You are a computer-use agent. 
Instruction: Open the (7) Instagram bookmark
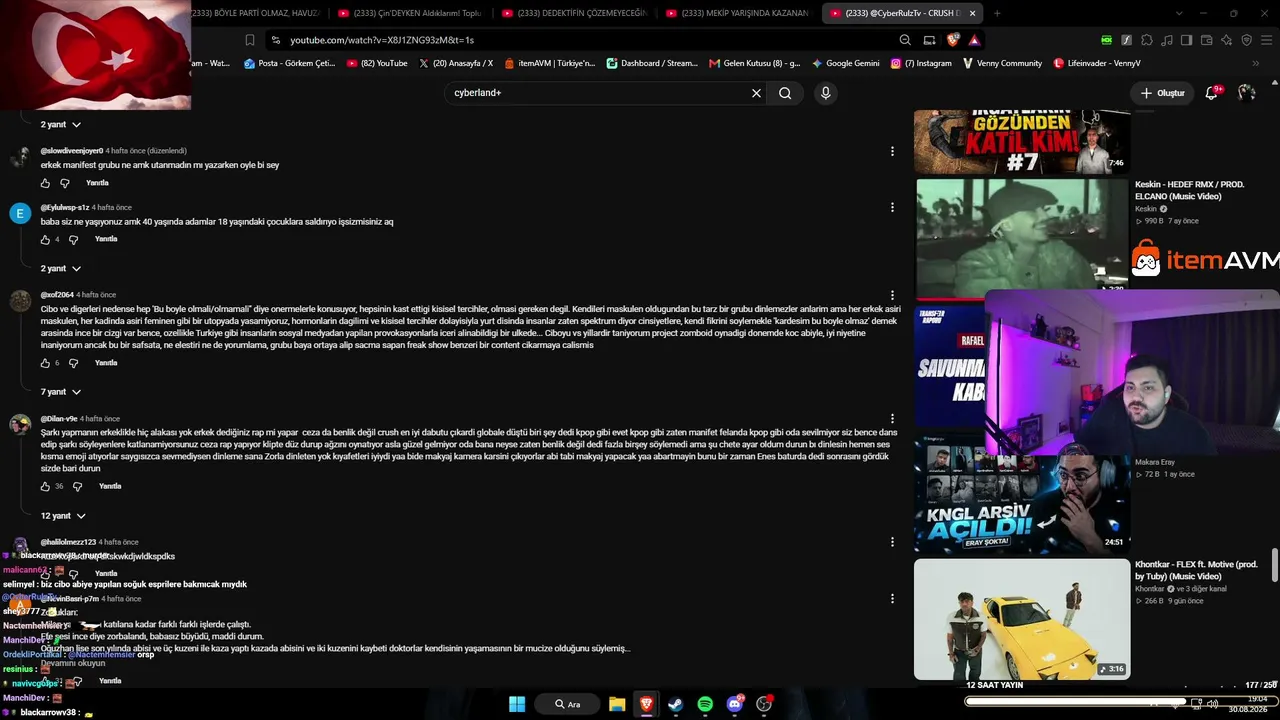(x=921, y=63)
